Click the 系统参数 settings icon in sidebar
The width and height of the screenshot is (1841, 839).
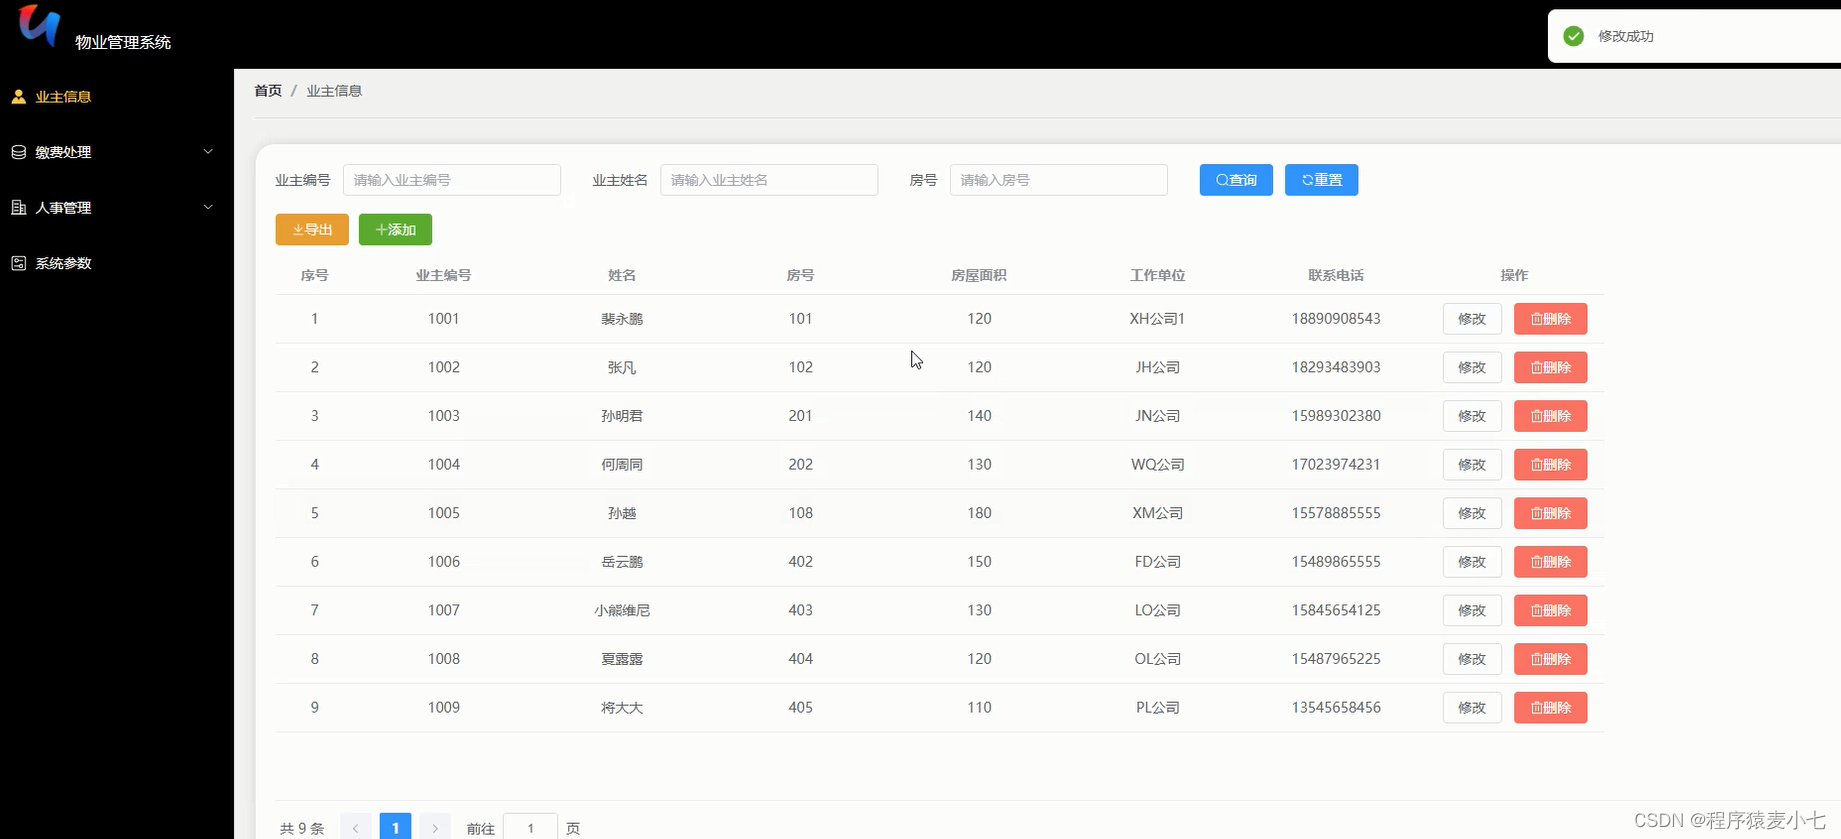click(x=18, y=263)
